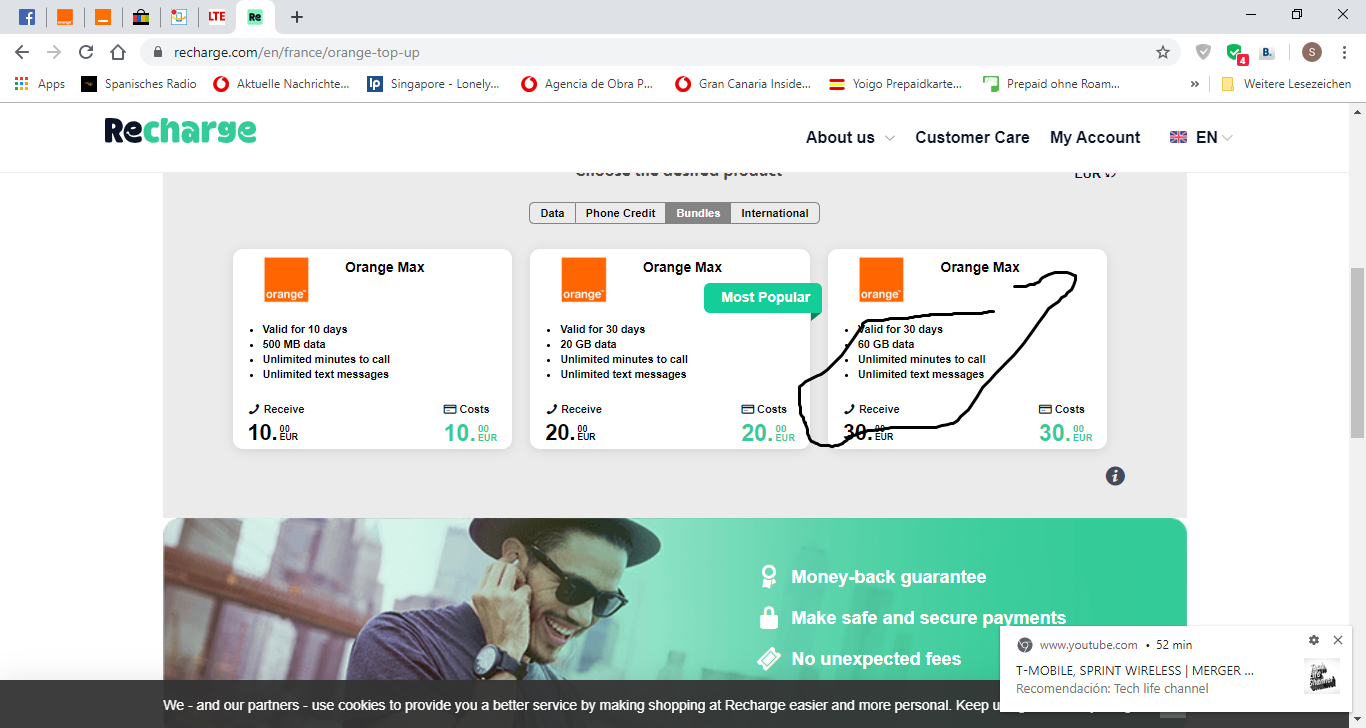The width and height of the screenshot is (1366, 728).
Task: Click the 30 EUR Costs price
Action: 1065,432
